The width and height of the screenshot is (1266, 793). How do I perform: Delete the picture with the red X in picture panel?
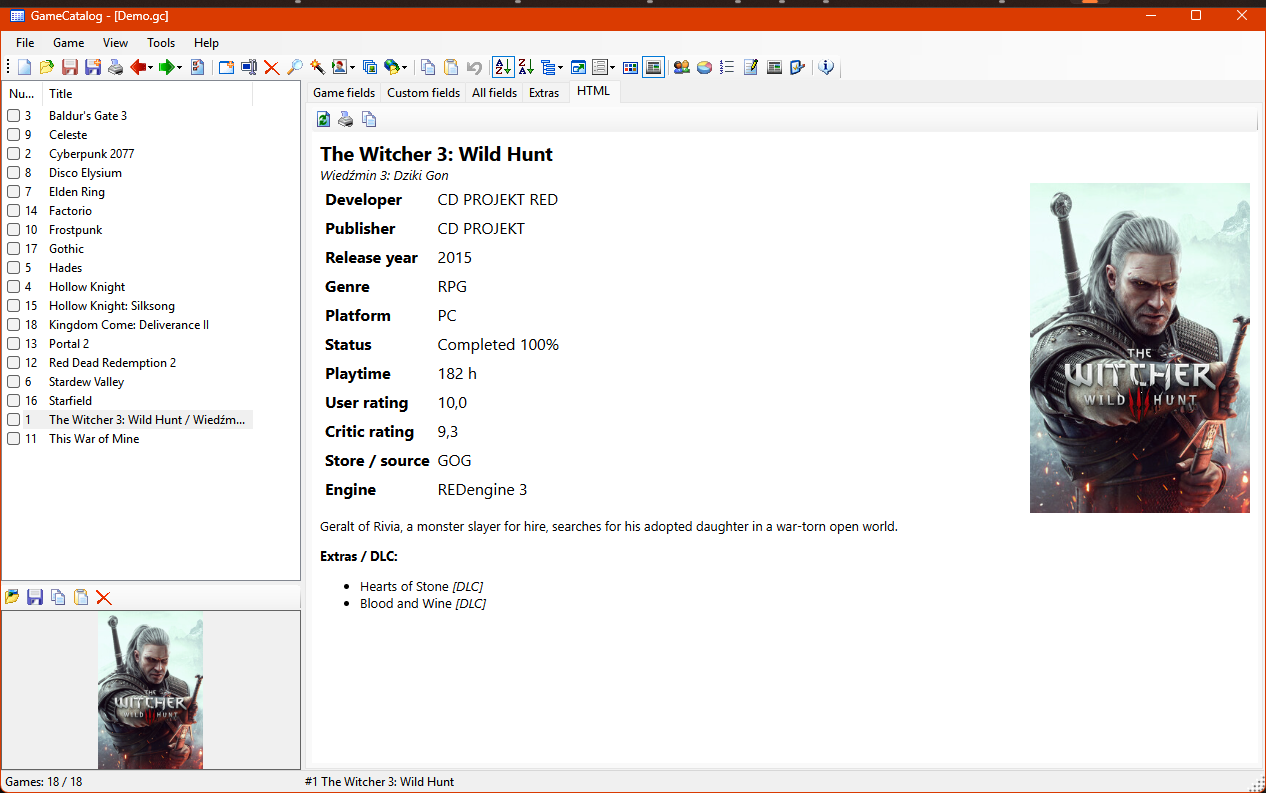tap(104, 597)
